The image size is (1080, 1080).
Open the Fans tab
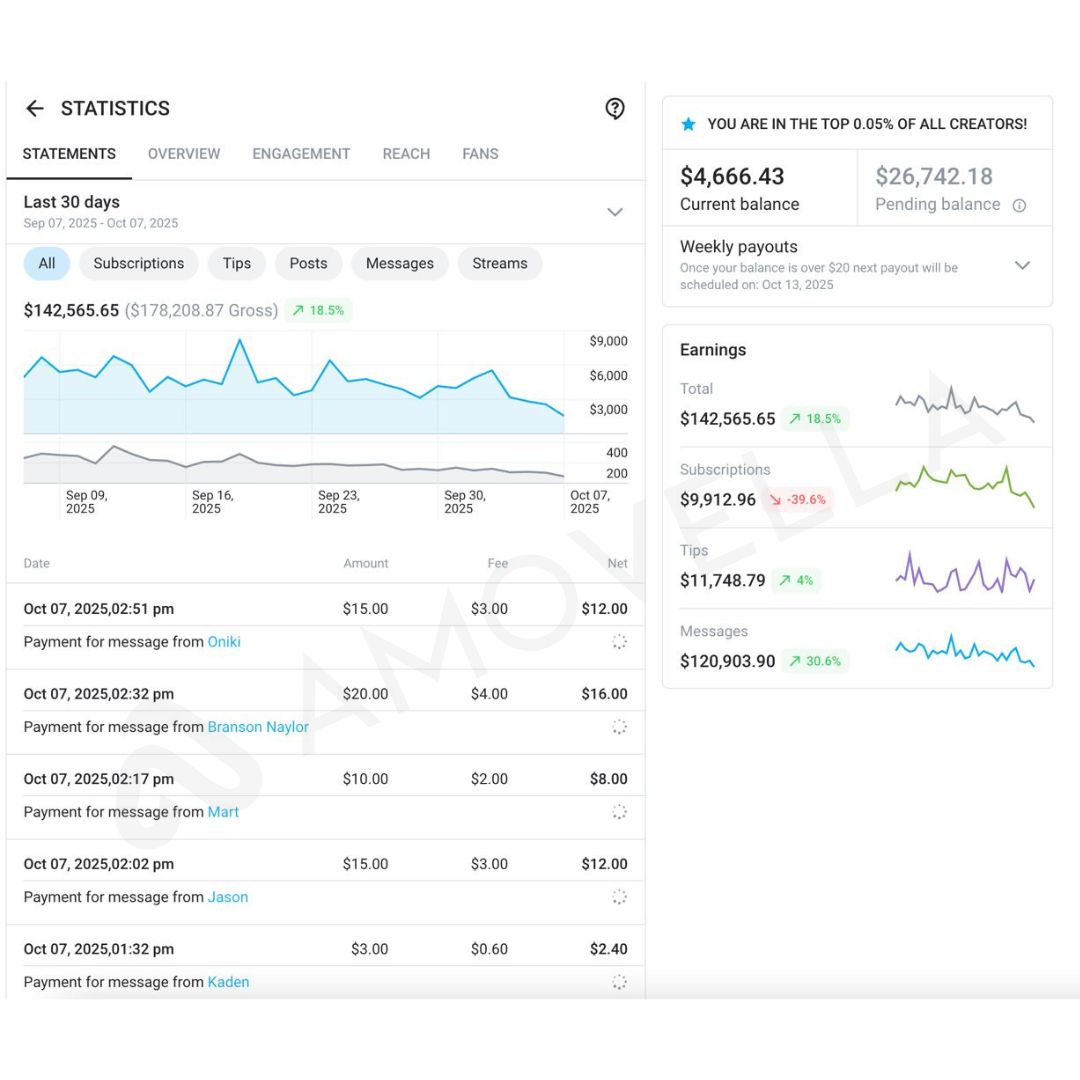click(480, 154)
